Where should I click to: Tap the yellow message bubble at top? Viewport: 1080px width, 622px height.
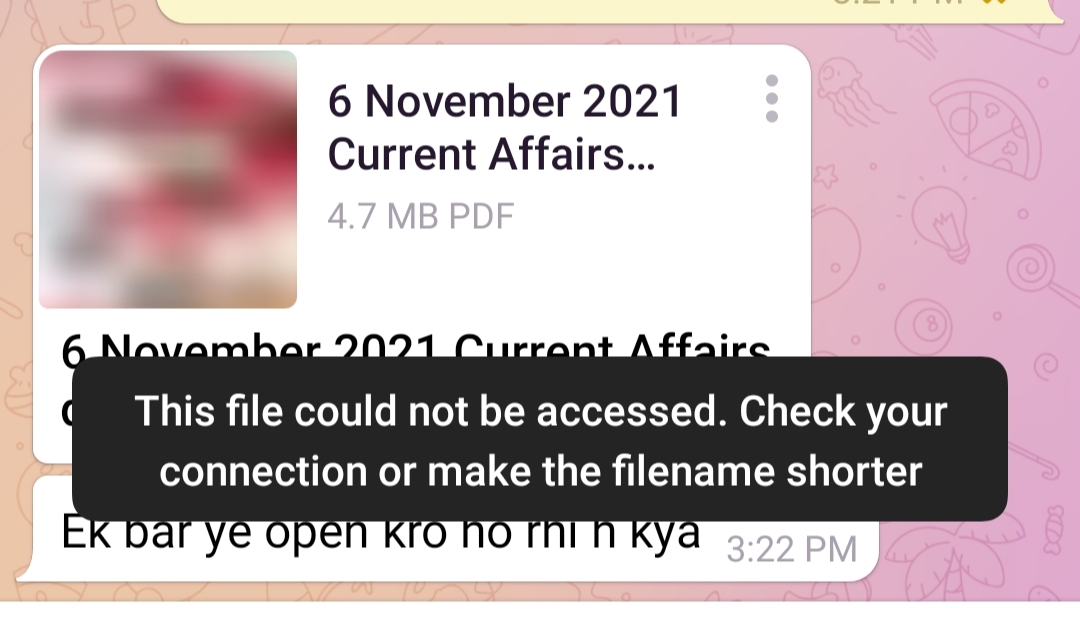pos(610,11)
